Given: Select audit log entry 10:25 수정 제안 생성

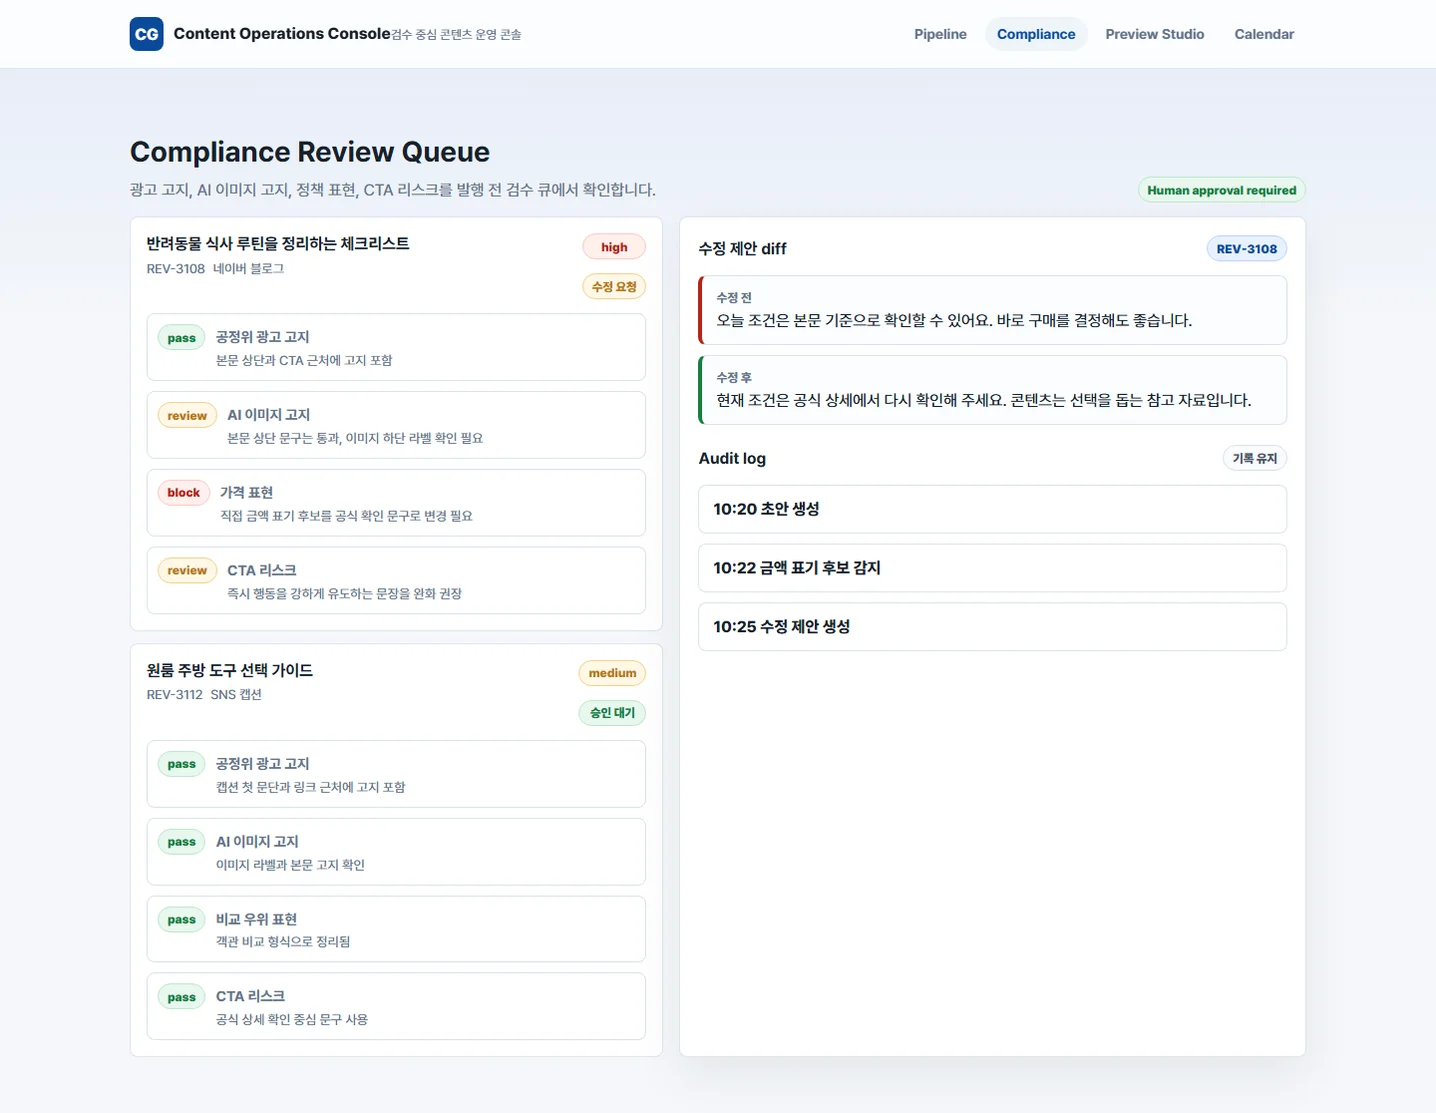Looking at the screenshot, I should tap(992, 627).
